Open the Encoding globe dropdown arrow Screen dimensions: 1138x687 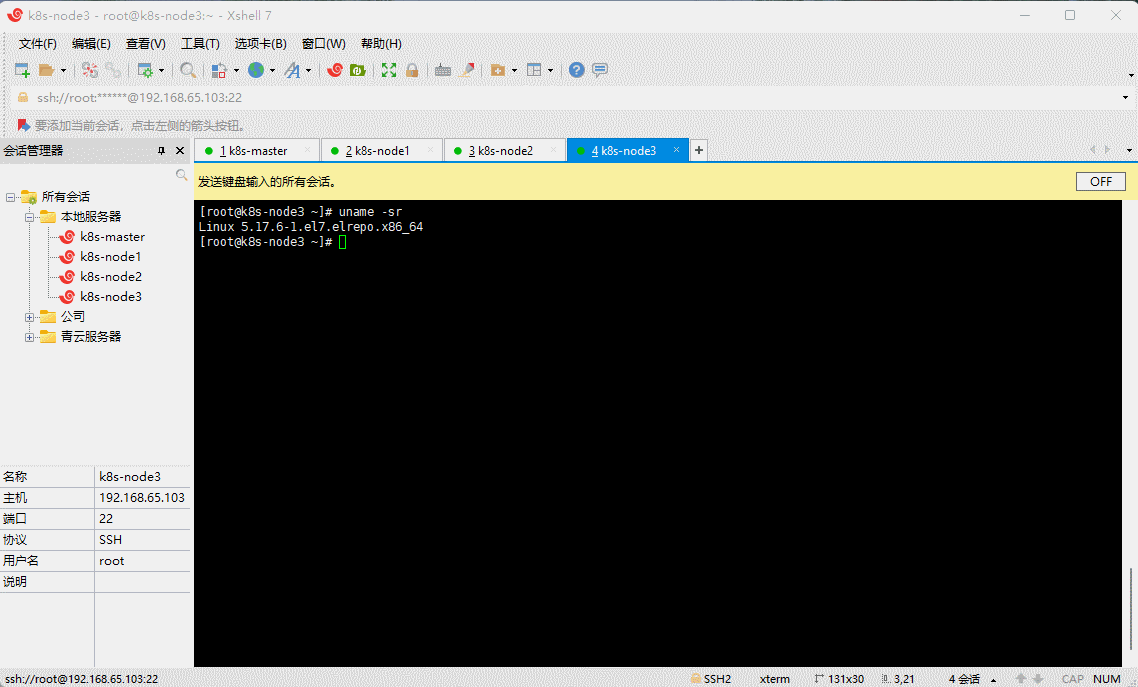(272, 70)
